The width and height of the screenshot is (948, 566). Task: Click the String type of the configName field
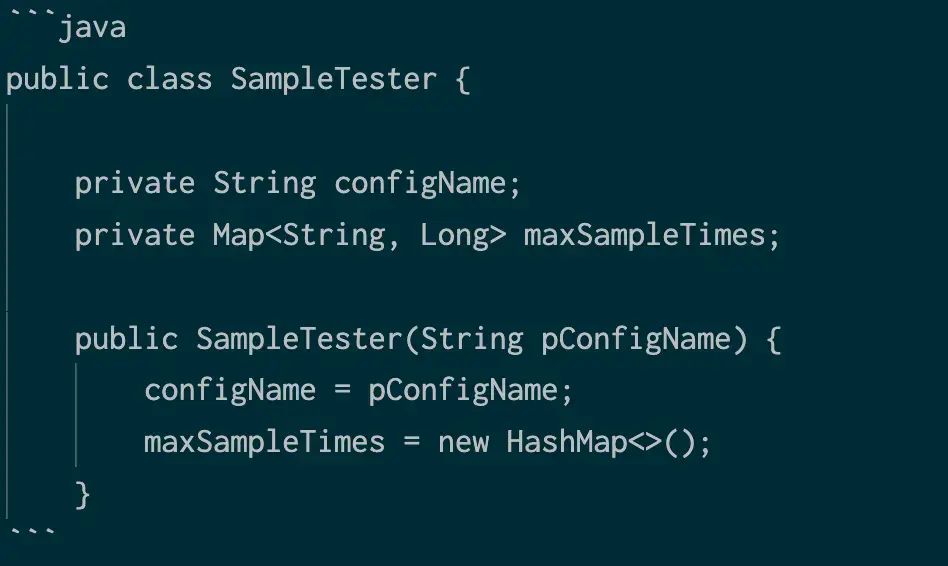click(264, 183)
